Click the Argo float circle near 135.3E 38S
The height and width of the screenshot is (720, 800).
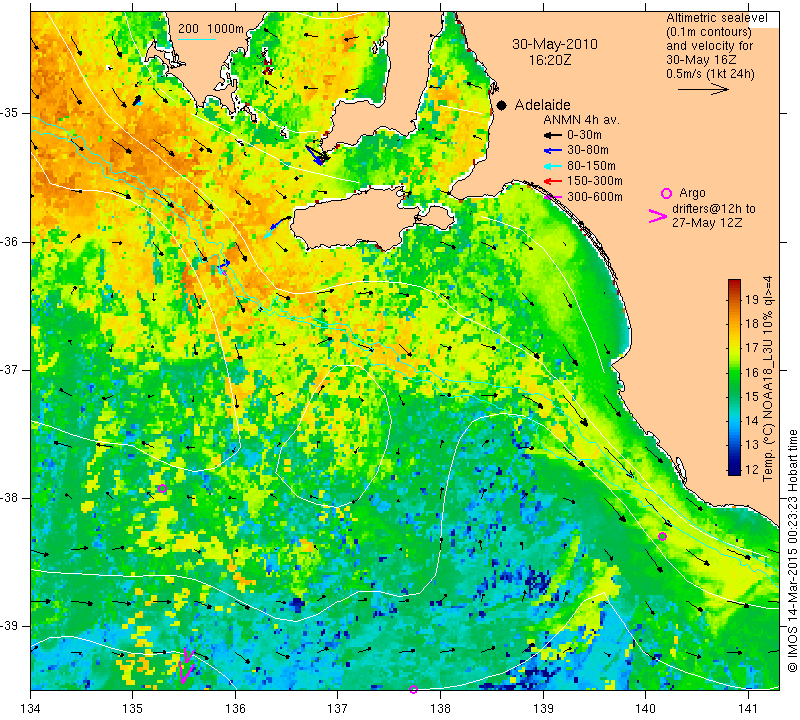point(162,488)
